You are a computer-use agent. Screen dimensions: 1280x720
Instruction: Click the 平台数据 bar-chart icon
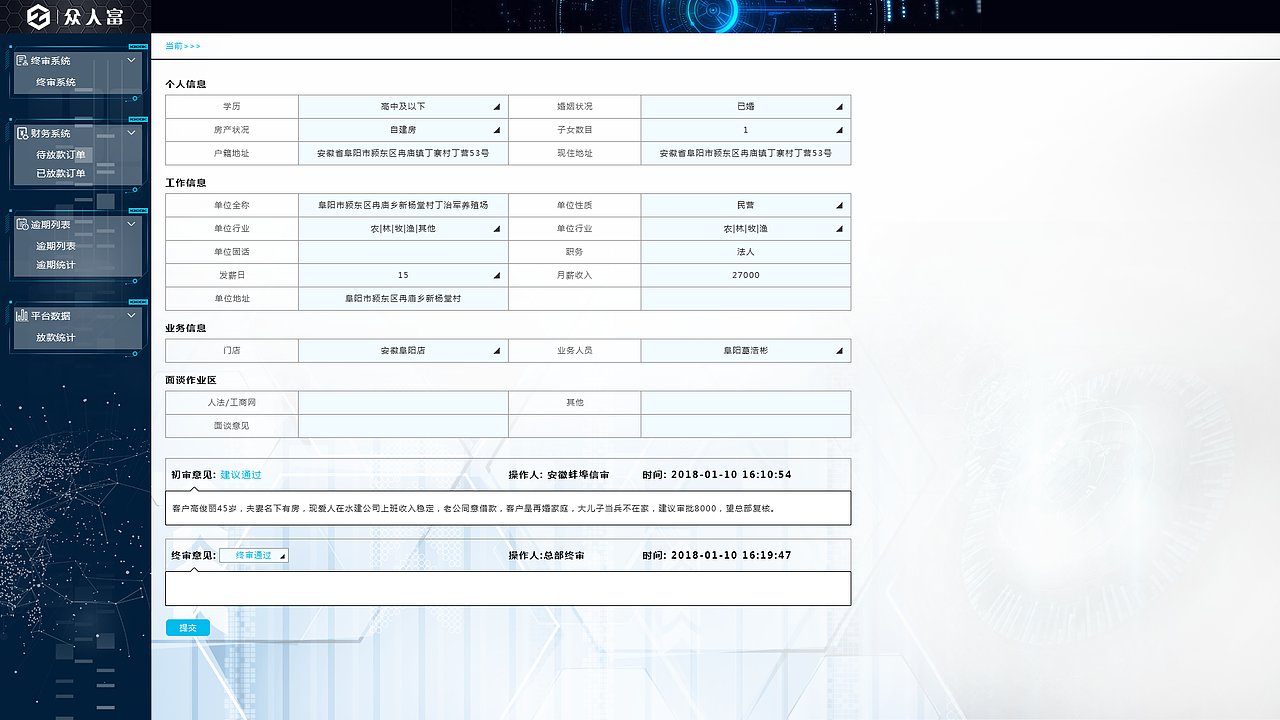click(22, 315)
